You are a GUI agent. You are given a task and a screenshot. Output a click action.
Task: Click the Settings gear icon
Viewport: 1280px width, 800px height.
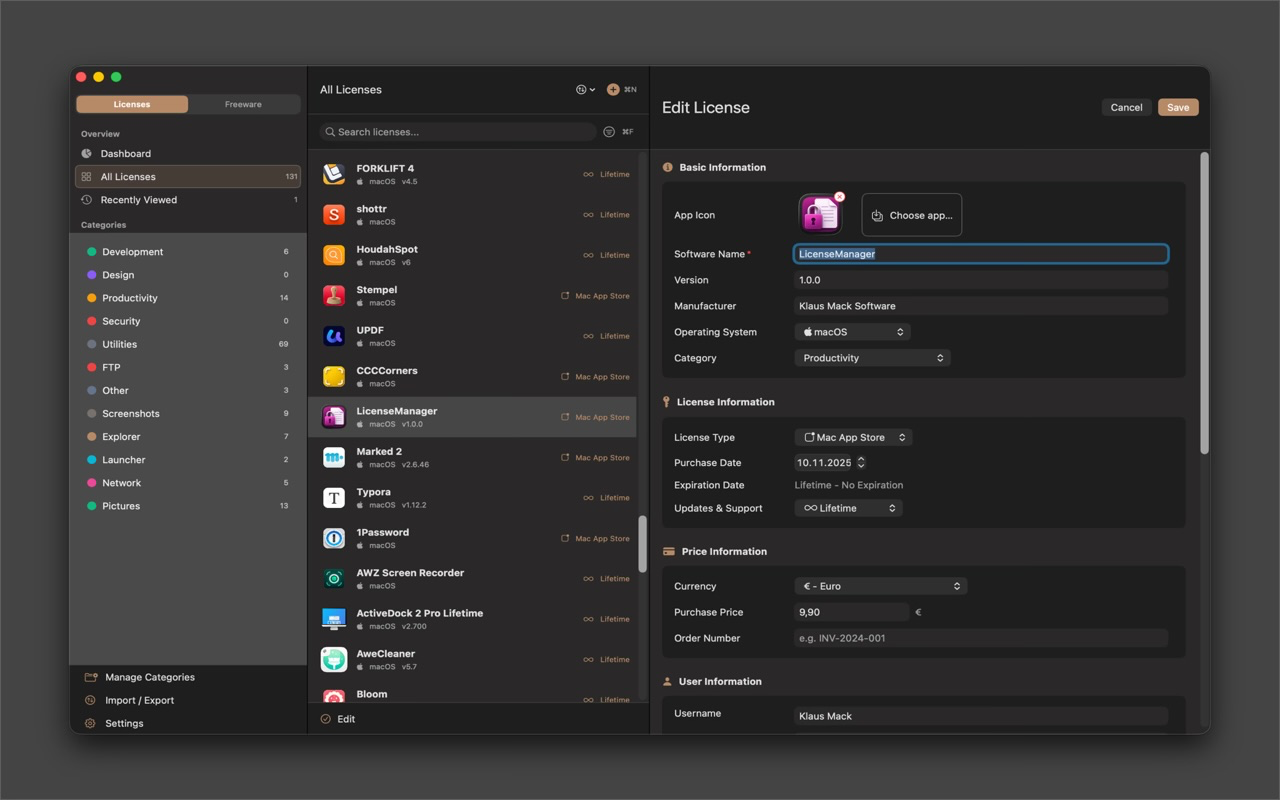(x=91, y=723)
